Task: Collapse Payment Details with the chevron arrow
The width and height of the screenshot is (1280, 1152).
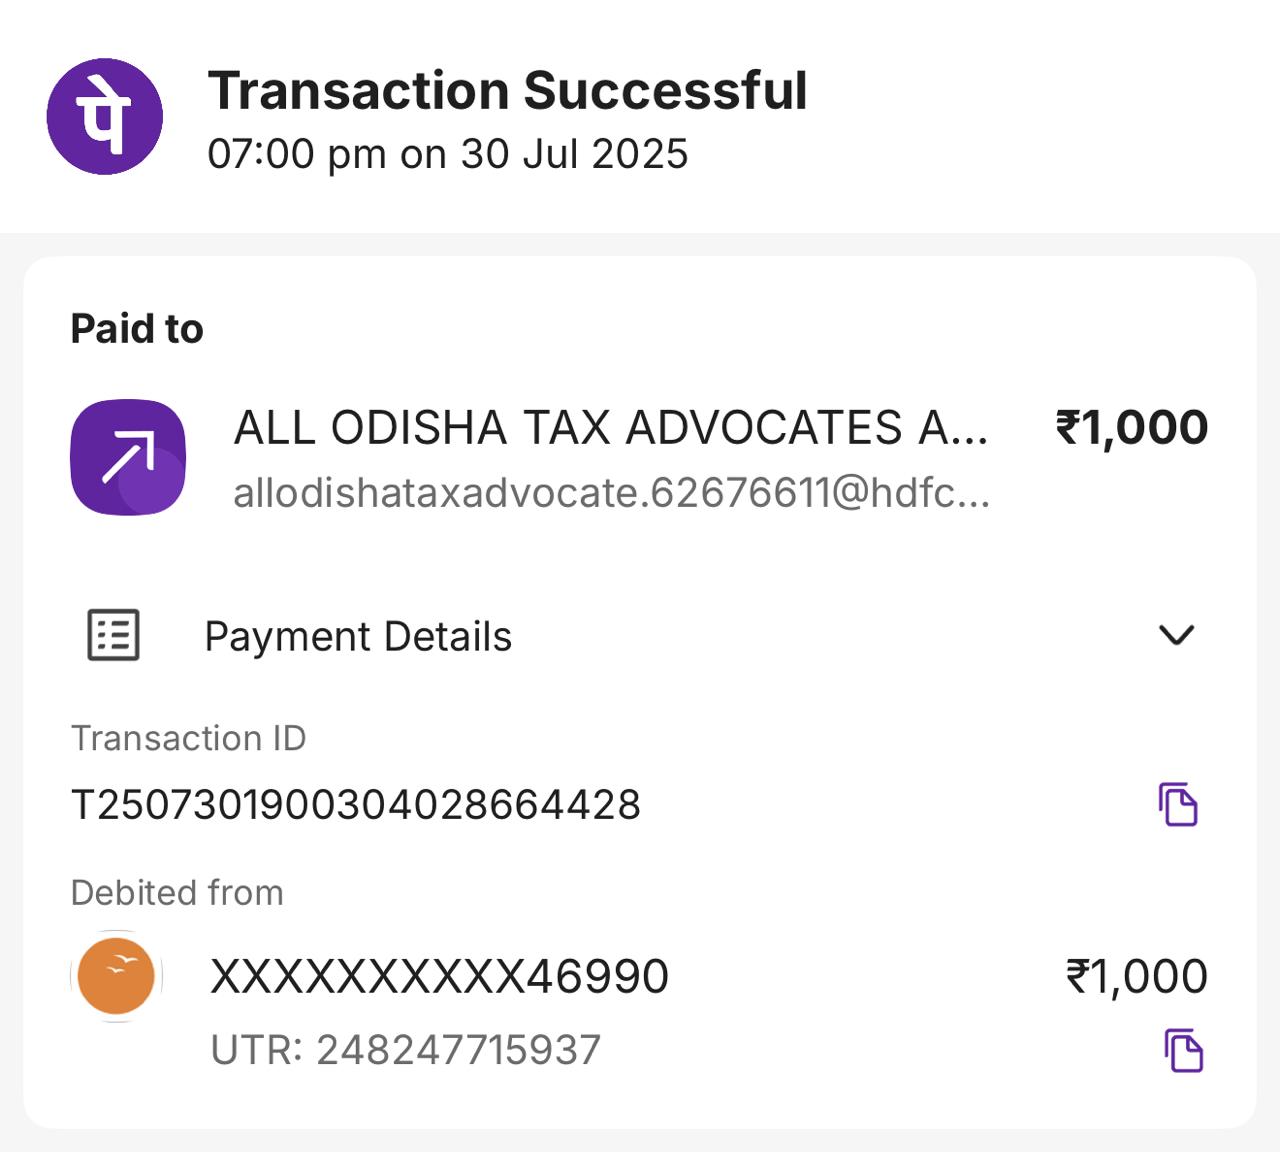Action: tap(1176, 635)
